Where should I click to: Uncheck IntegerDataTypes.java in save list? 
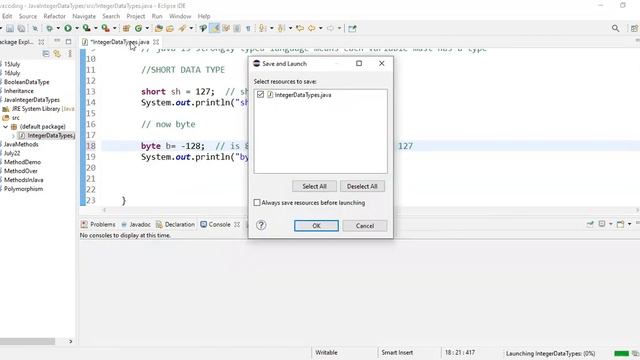(260, 95)
